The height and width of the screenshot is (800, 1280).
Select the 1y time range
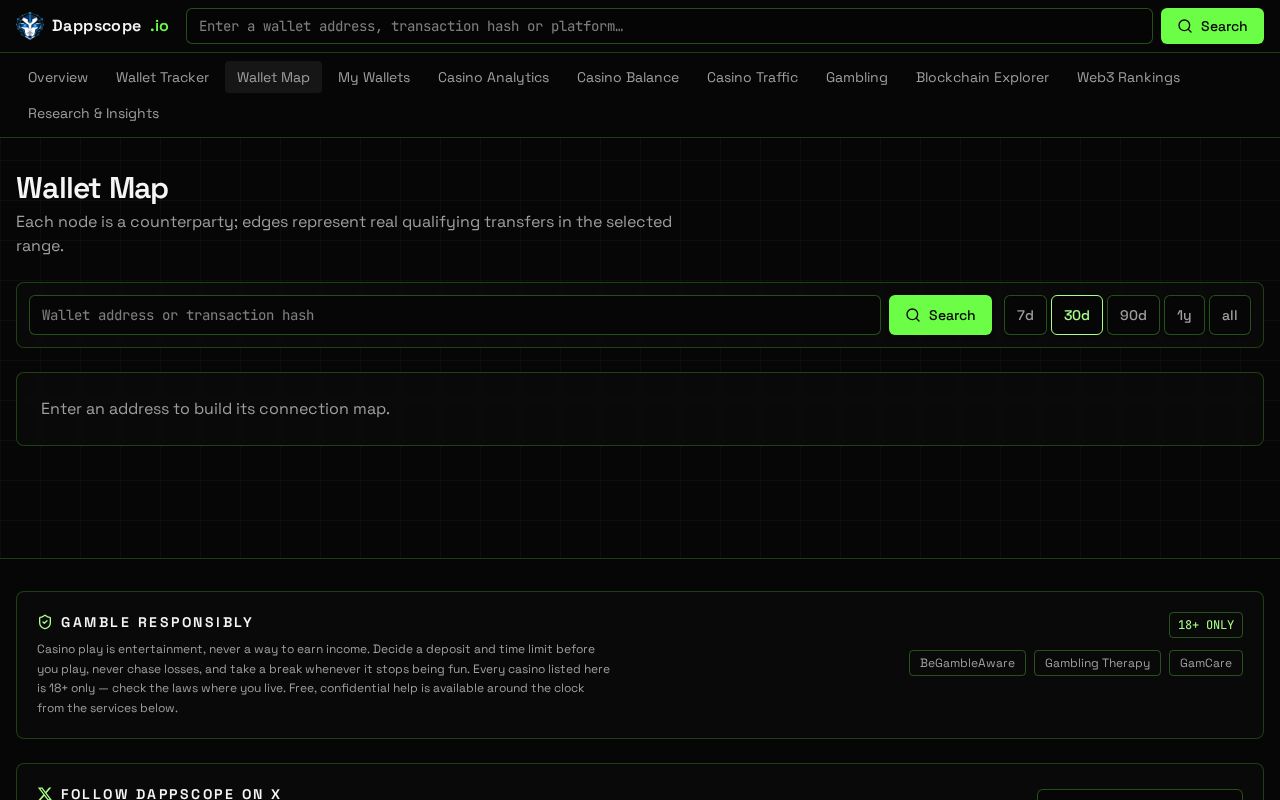1184,315
